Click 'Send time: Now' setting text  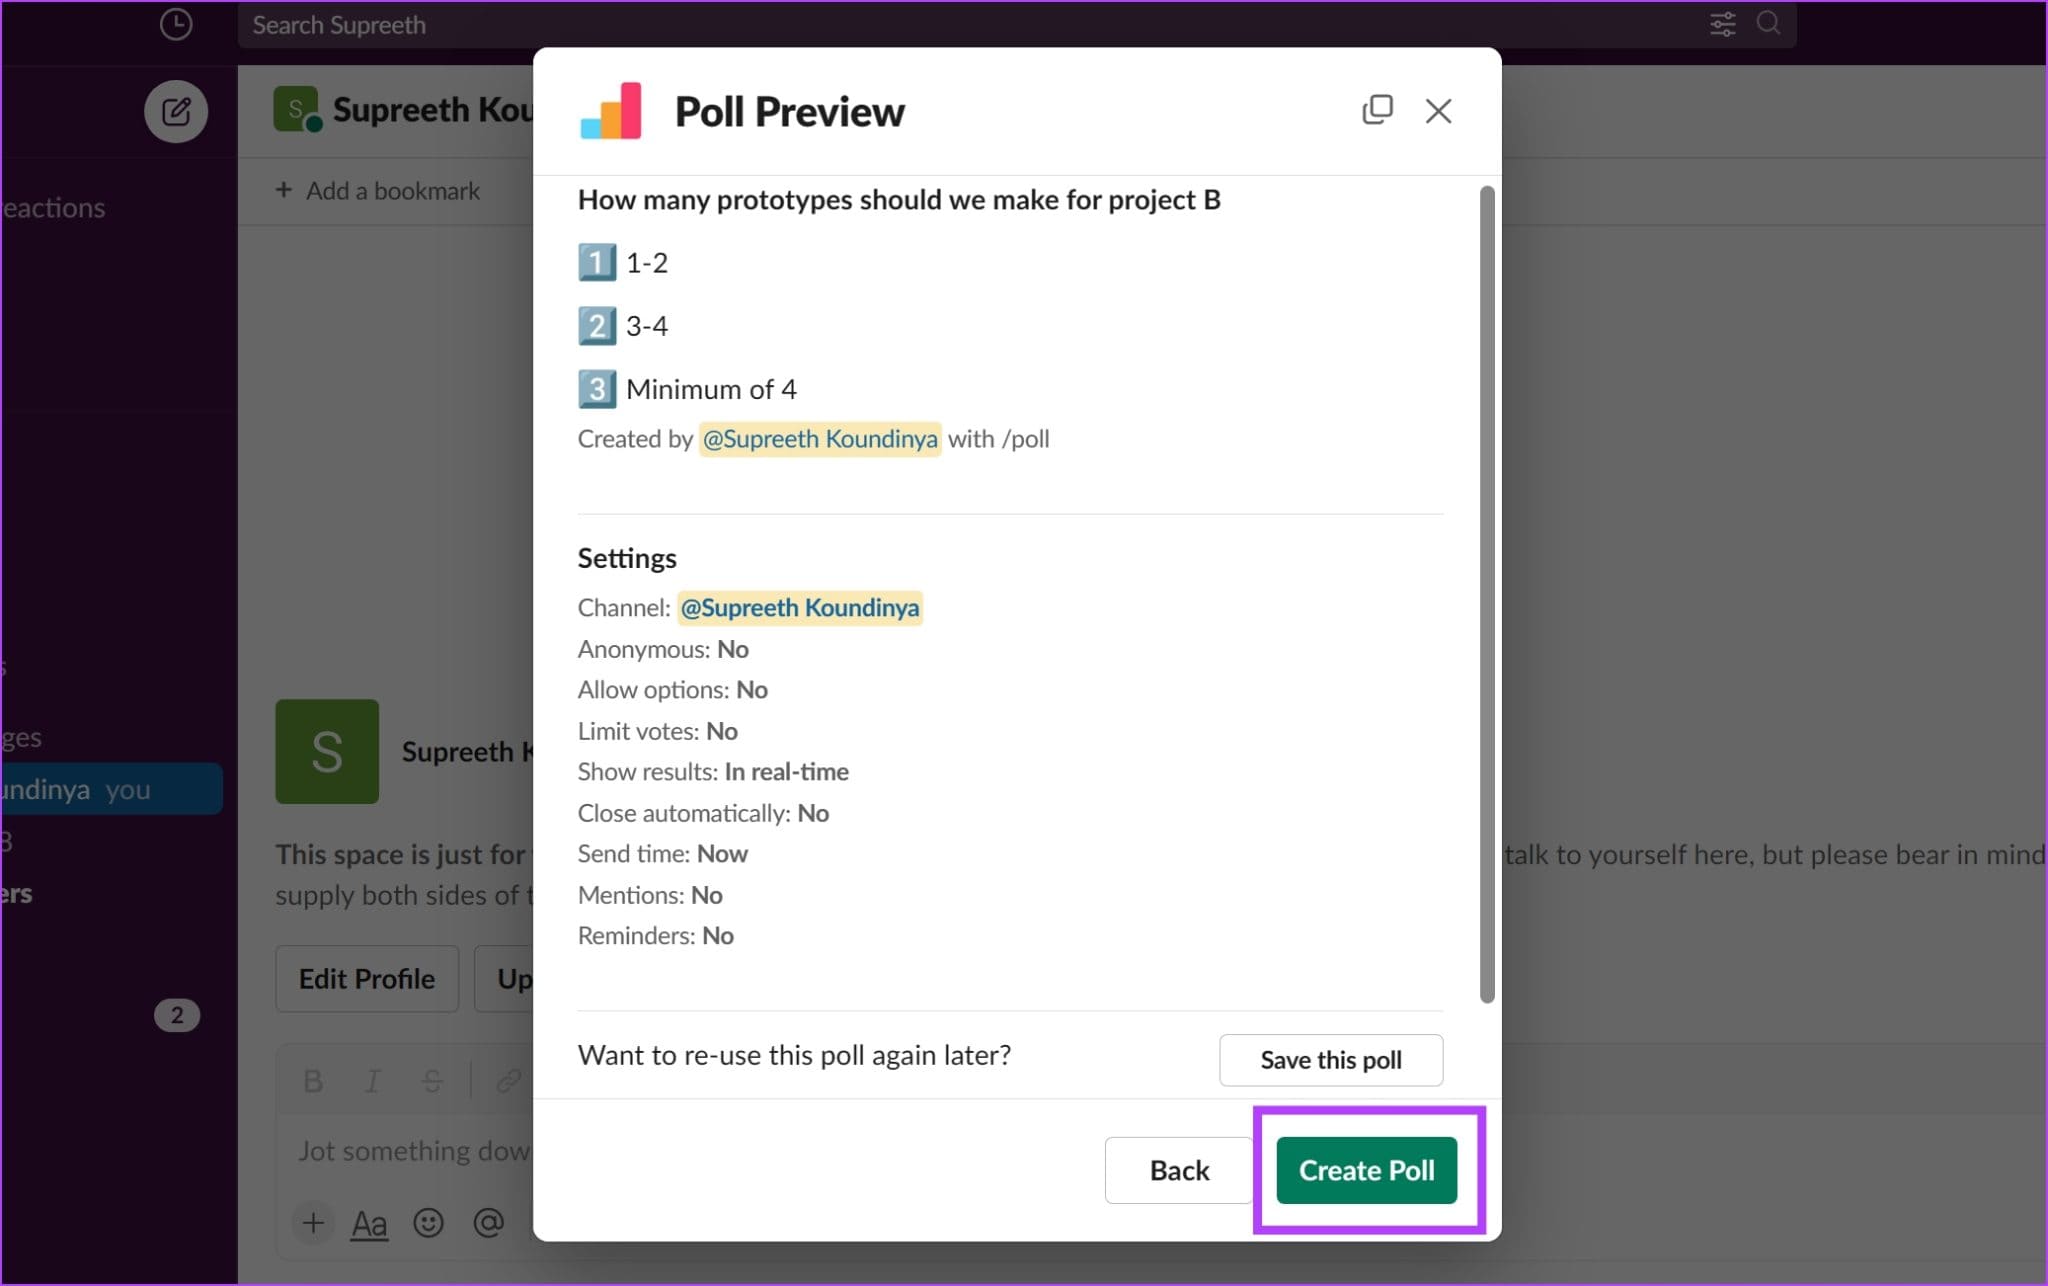[663, 854]
